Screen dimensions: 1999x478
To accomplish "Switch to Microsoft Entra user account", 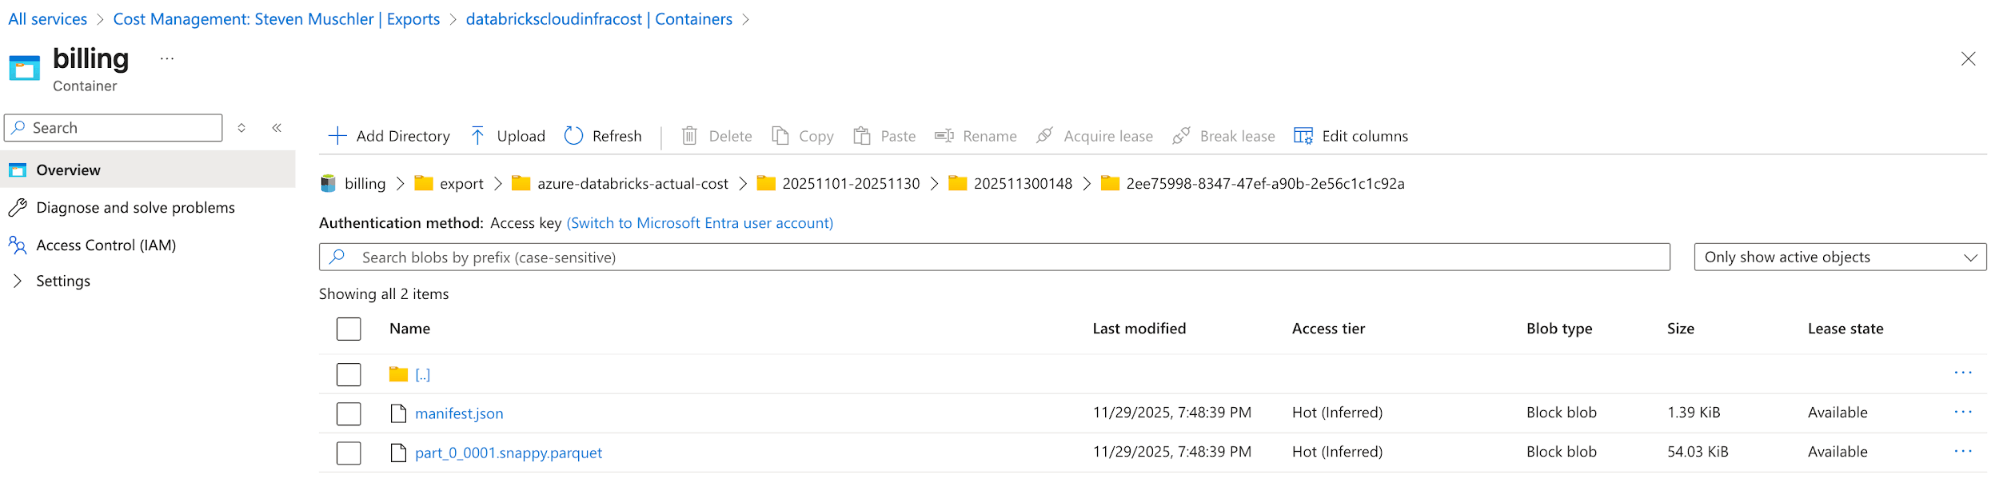I will coord(699,223).
